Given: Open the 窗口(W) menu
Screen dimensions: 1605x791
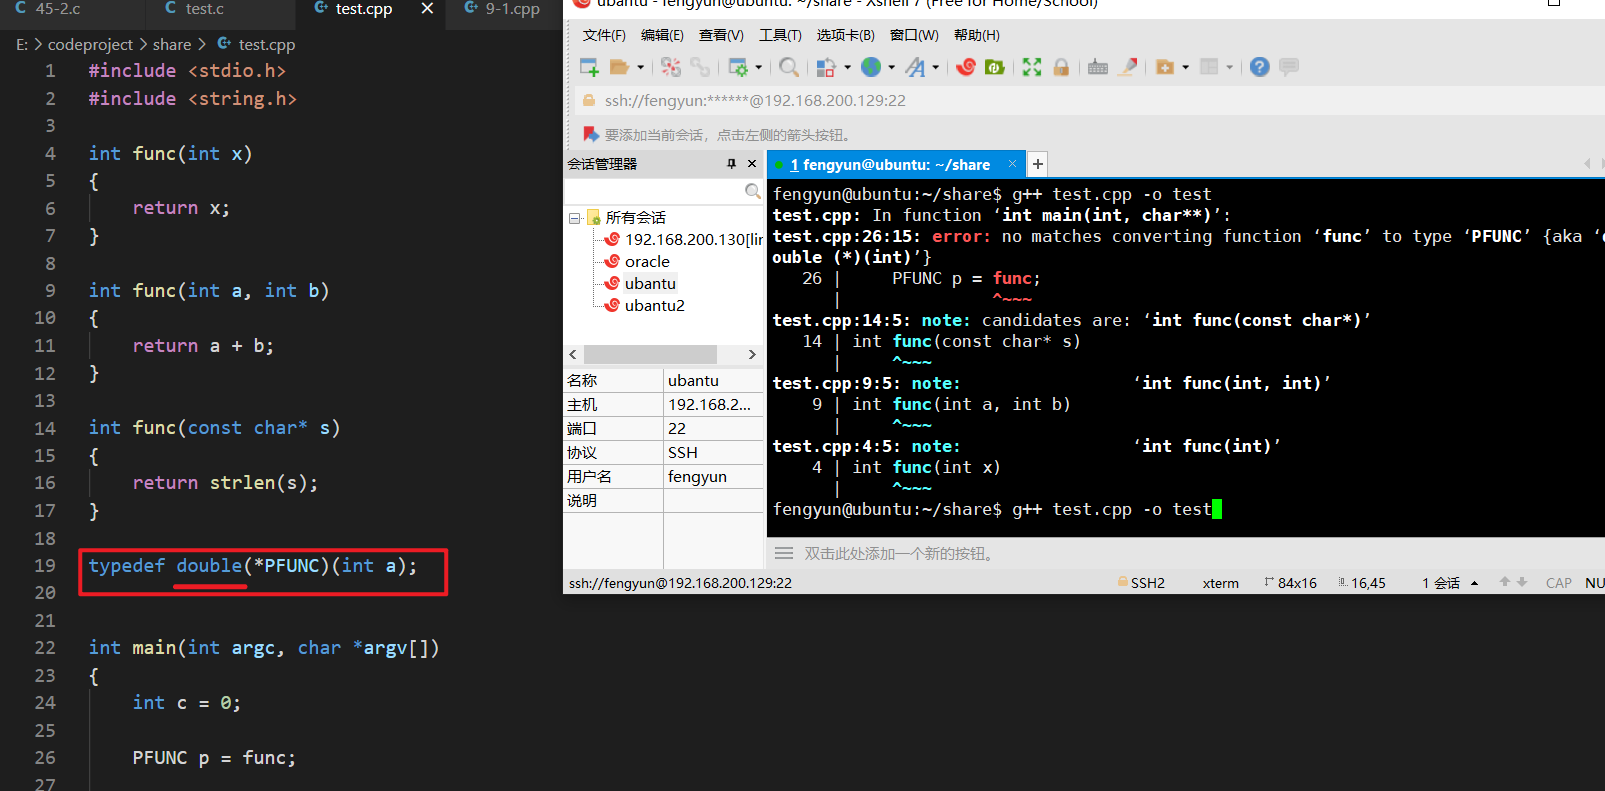Looking at the screenshot, I should [914, 35].
